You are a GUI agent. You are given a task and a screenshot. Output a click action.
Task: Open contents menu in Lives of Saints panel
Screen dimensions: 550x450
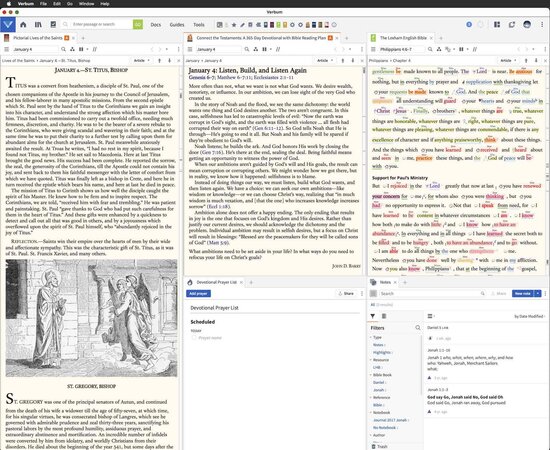6,49
